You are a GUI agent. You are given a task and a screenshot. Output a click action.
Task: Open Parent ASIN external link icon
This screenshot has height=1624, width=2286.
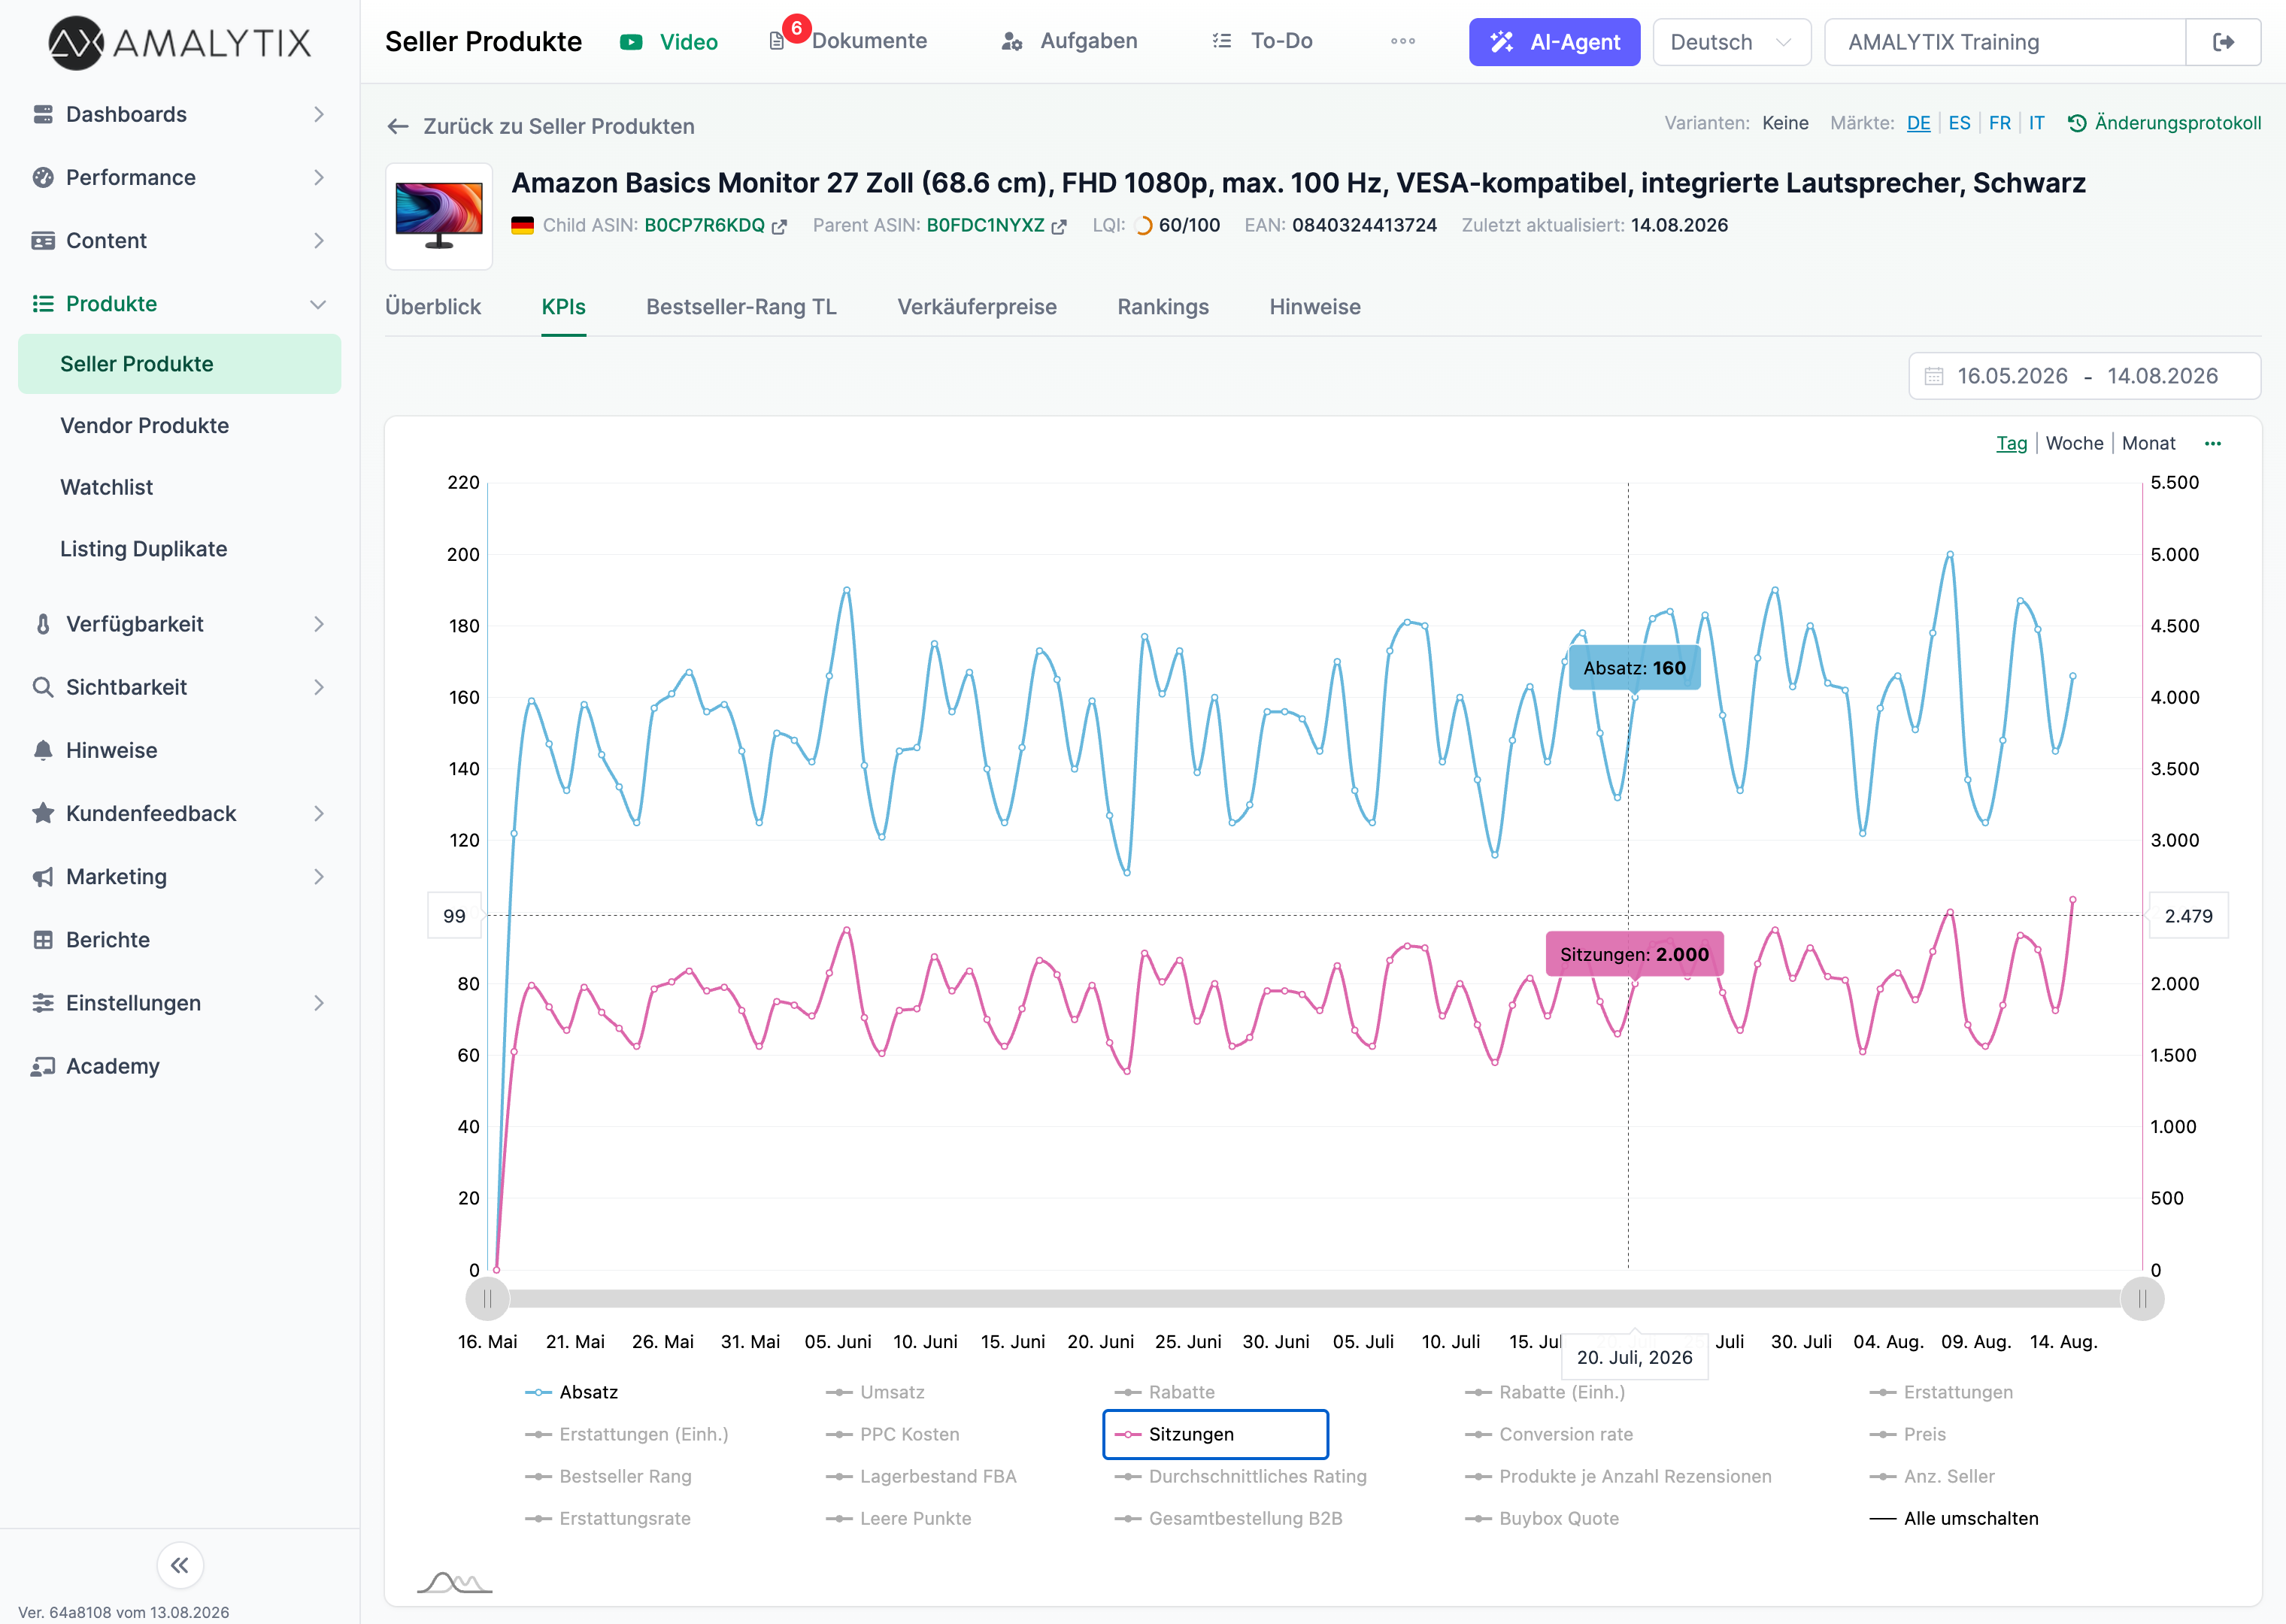pyautogui.click(x=1059, y=226)
